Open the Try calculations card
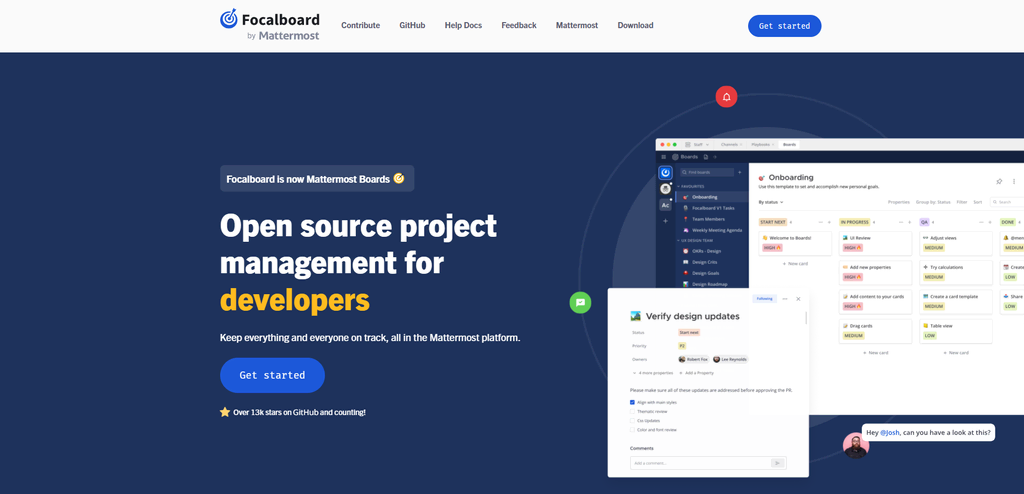 pyautogui.click(x=956, y=272)
